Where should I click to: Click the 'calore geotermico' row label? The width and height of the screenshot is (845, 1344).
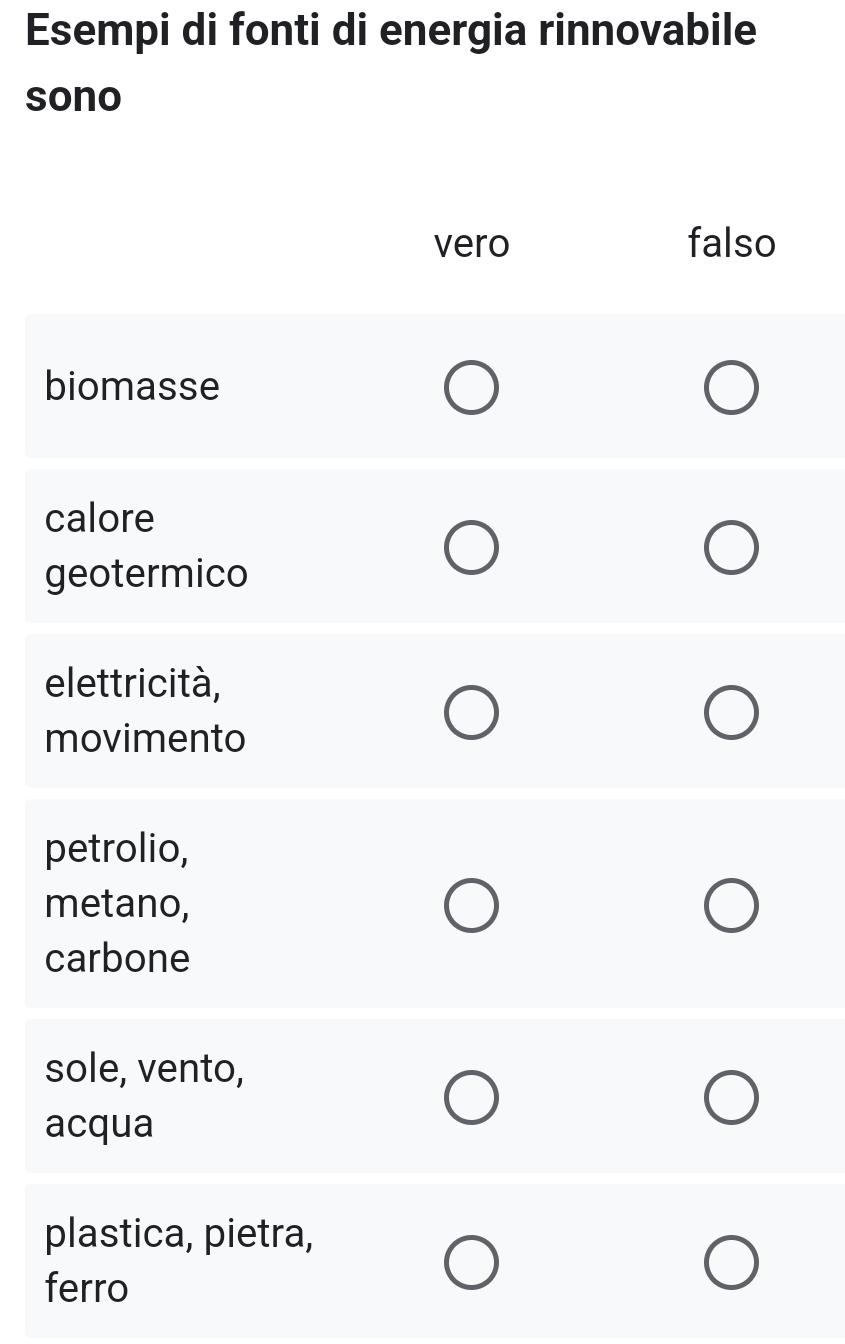coord(146,546)
